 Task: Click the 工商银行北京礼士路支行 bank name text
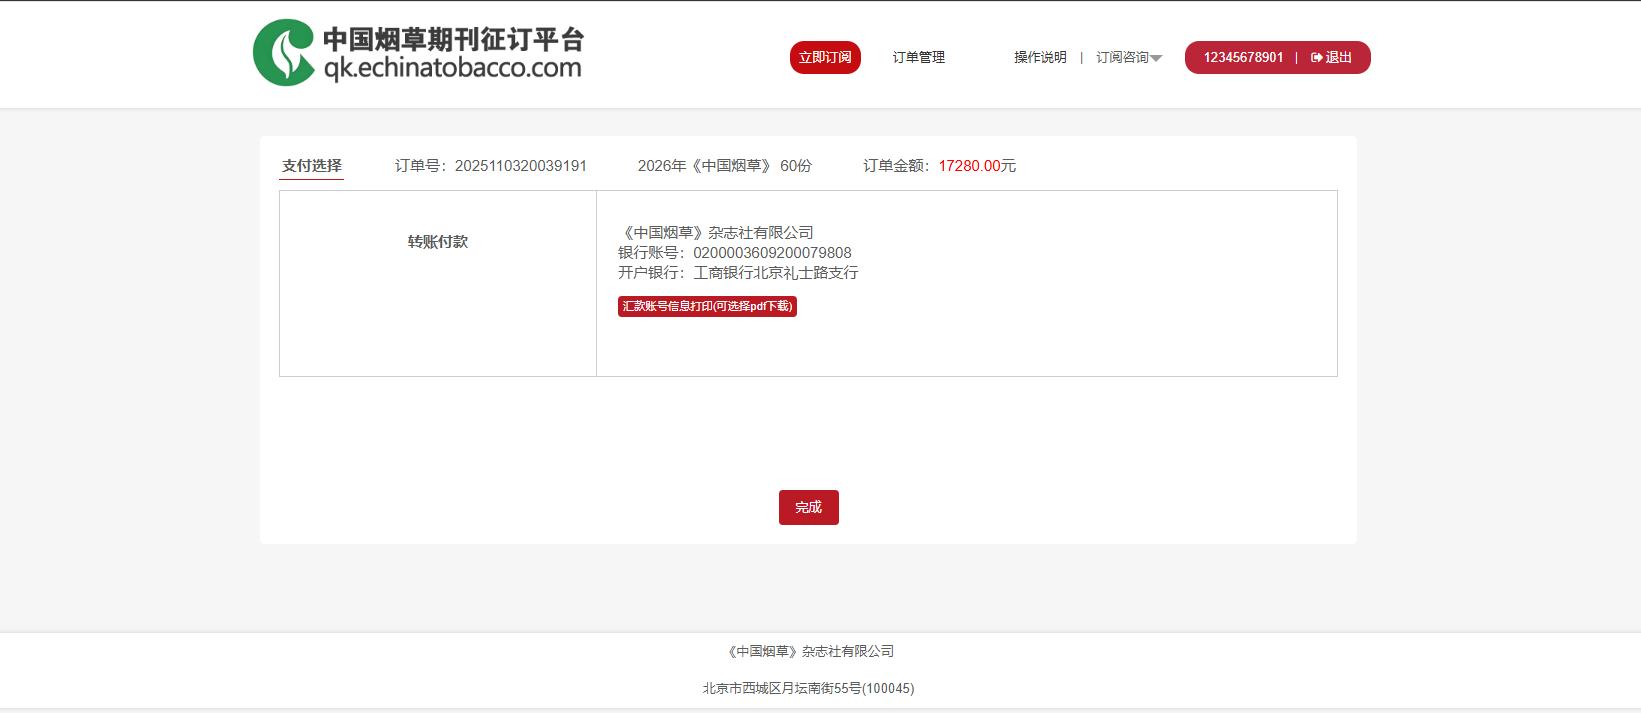pyautogui.click(x=776, y=273)
